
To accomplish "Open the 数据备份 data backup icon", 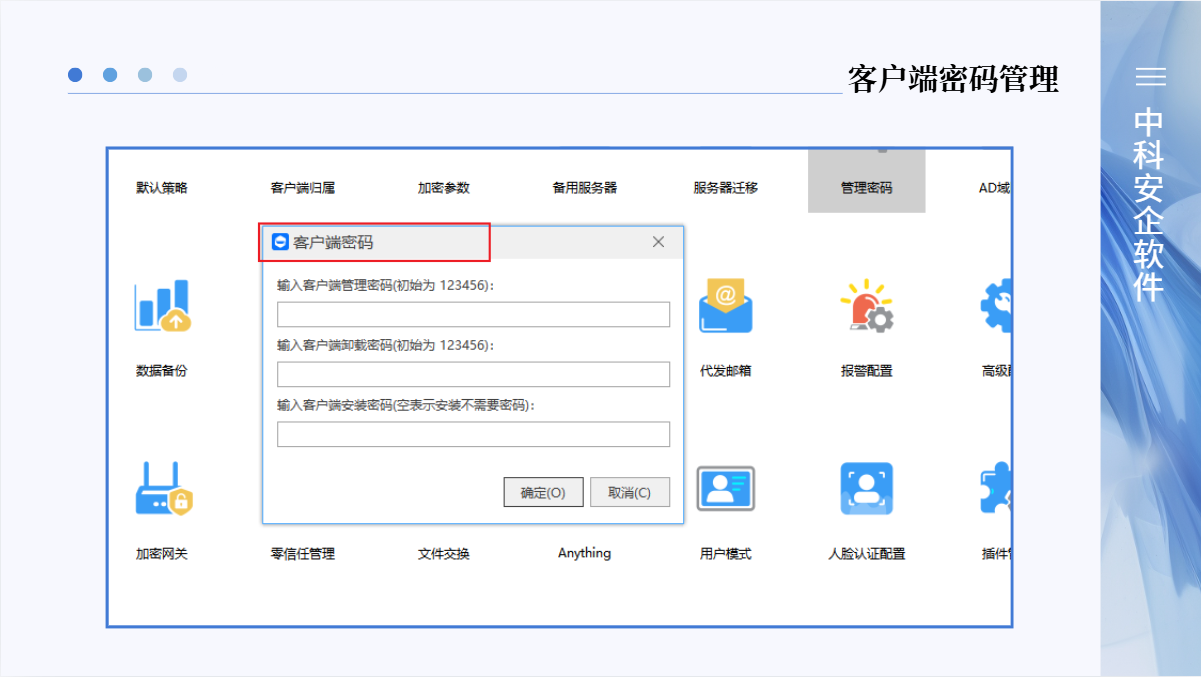I will pyautogui.click(x=162, y=307).
